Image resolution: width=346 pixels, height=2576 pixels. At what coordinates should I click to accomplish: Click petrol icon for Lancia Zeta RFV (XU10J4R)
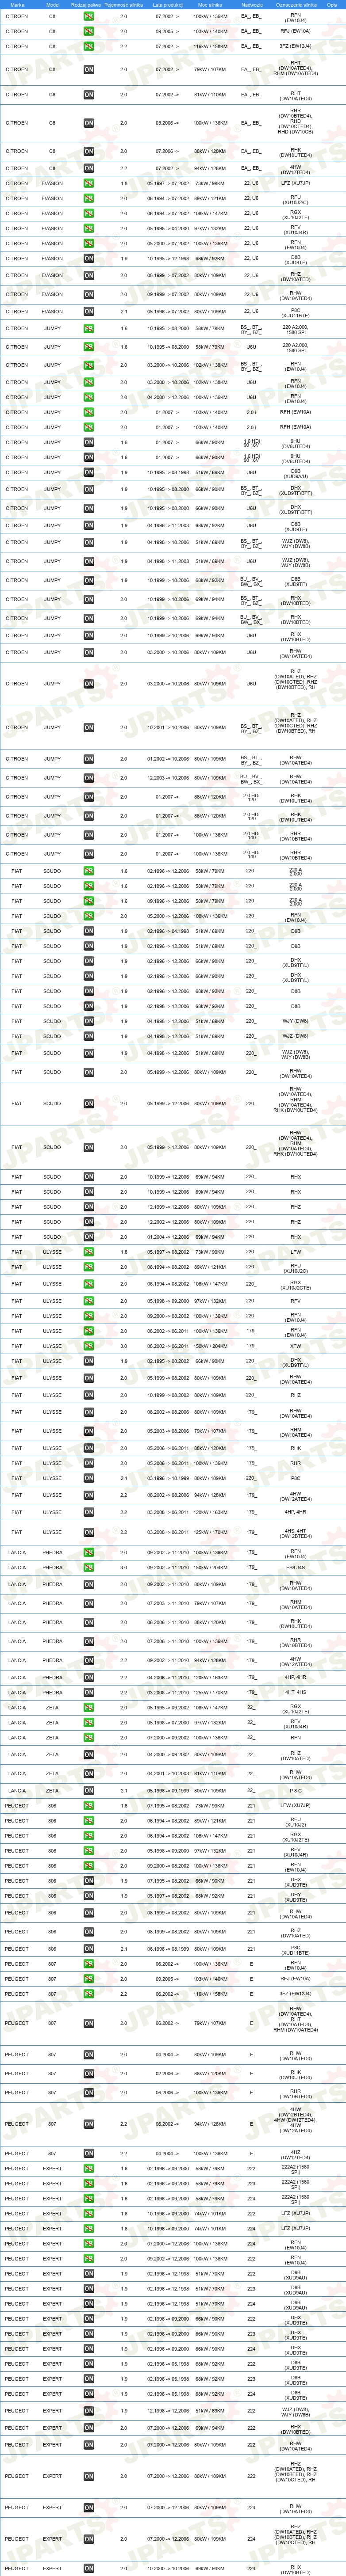tap(89, 1723)
